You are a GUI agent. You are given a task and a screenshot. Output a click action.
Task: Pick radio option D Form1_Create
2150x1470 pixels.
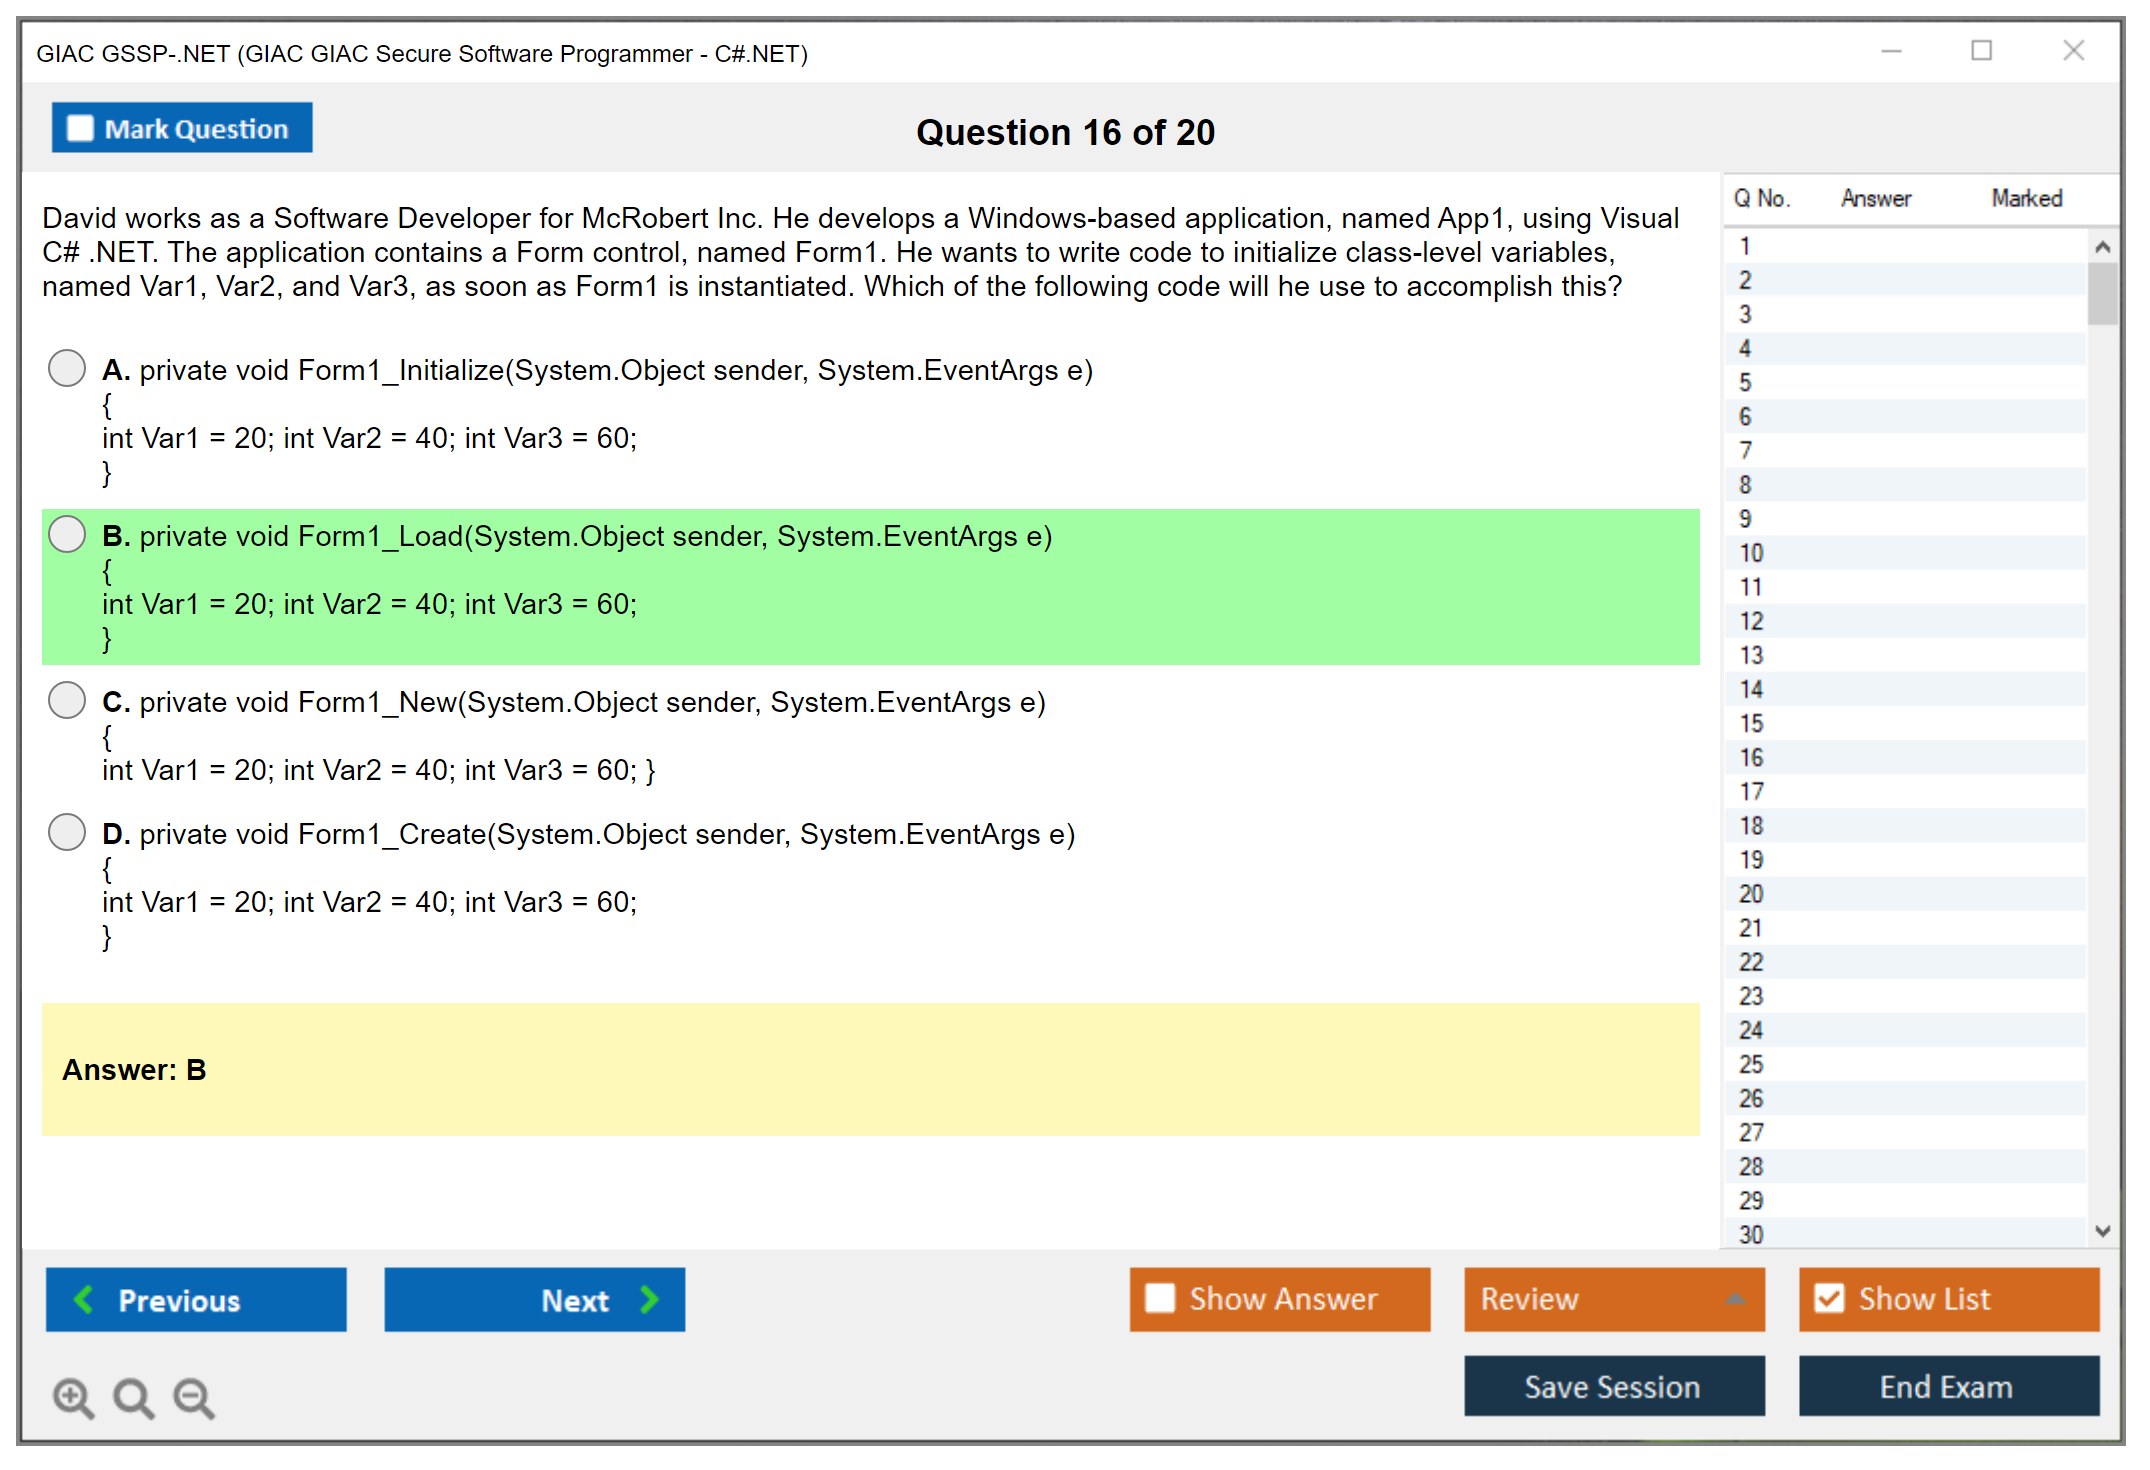tap(67, 832)
